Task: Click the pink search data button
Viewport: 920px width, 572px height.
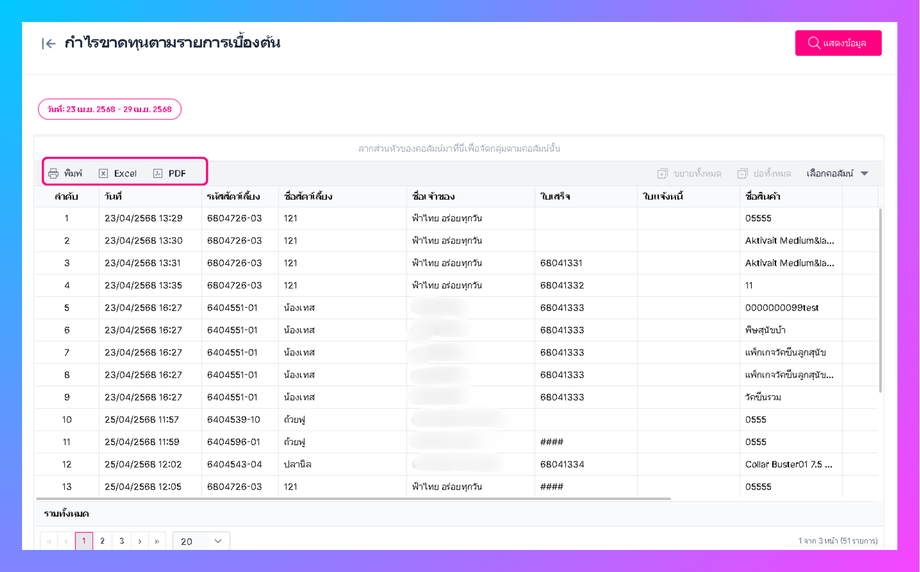Action: [x=838, y=43]
